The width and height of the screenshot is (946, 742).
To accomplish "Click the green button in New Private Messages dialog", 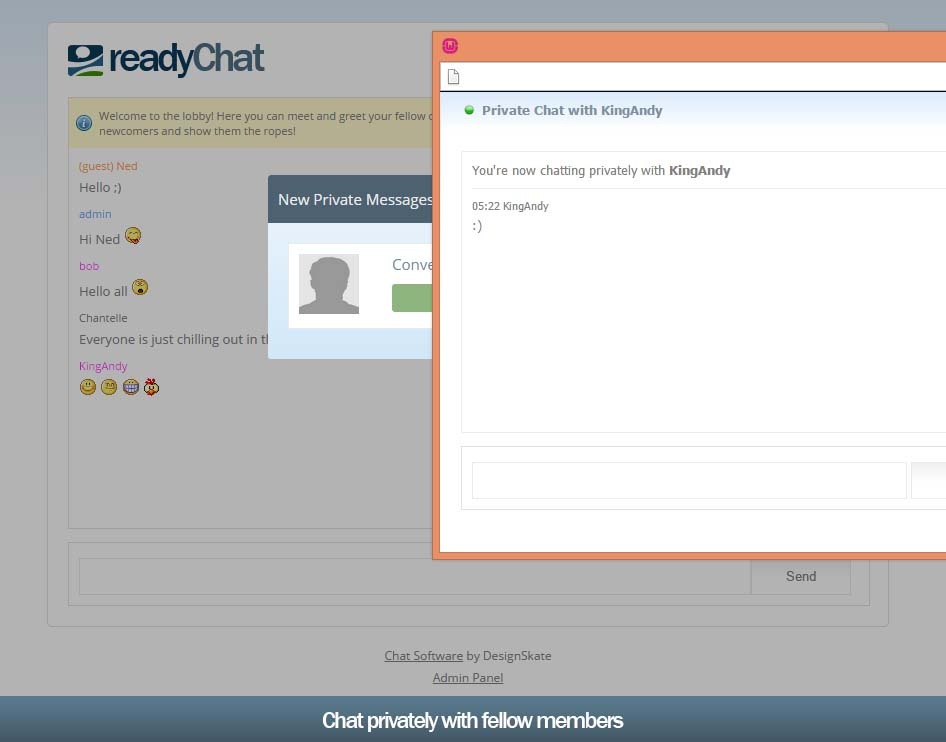I will (x=412, y=298).
